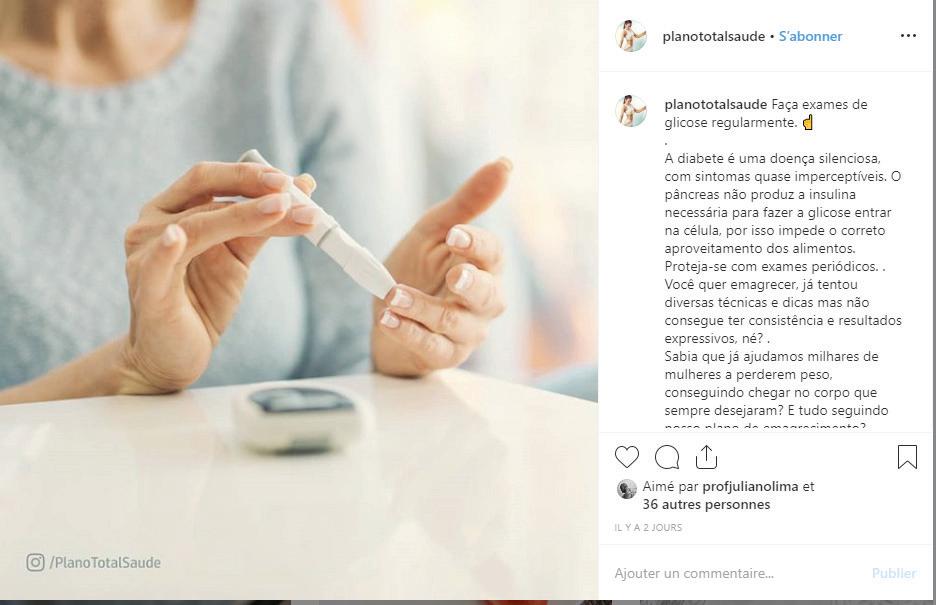Click profjulianolima's small avatar in likes
The height and width of the screenshot is (605, 936).
point(626,489)
